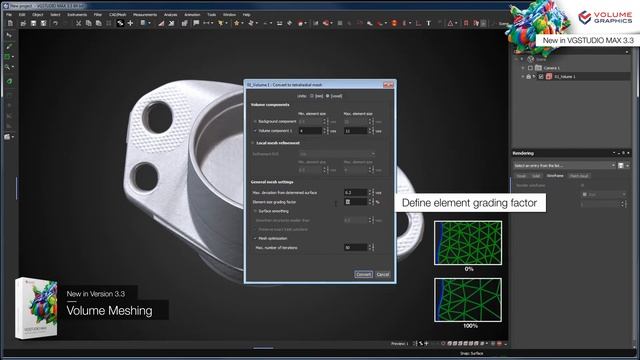Viewport: 640px width, 360px height.
Task: Click the Undo toolbar icon
Action: click(x=55, y=24)
